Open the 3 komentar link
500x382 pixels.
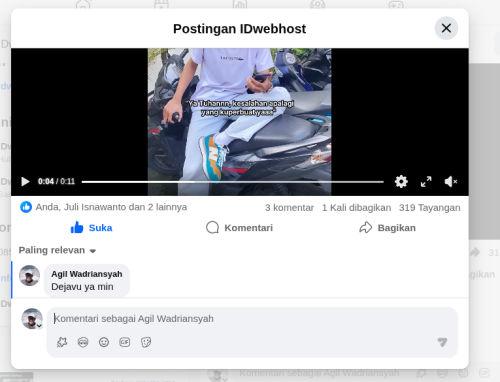point(289,208)
